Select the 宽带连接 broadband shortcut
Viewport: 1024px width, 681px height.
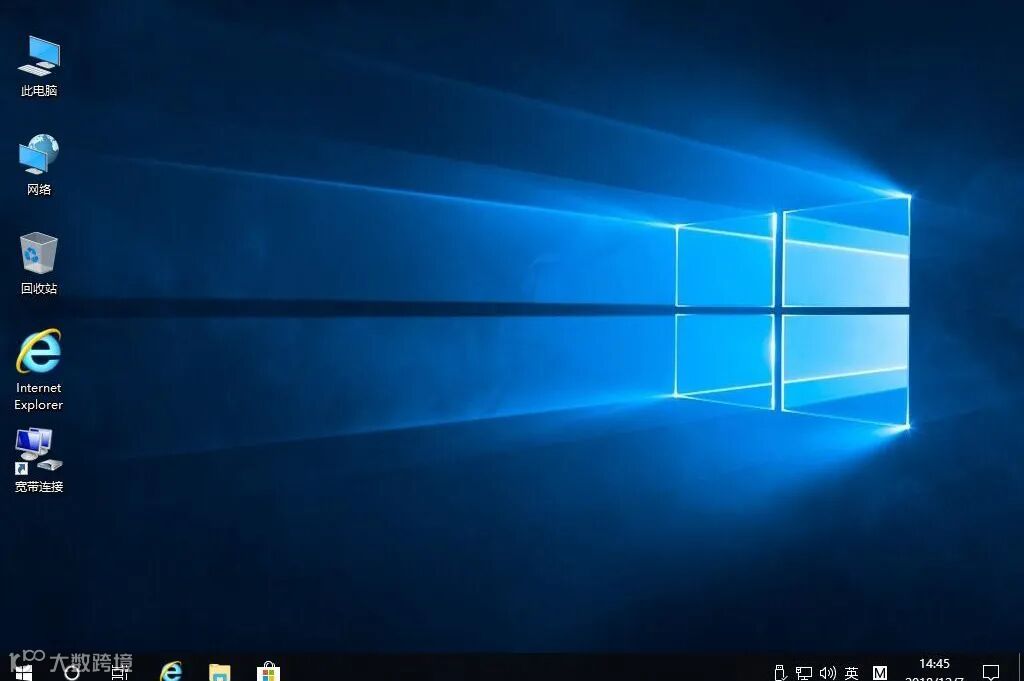39,460
